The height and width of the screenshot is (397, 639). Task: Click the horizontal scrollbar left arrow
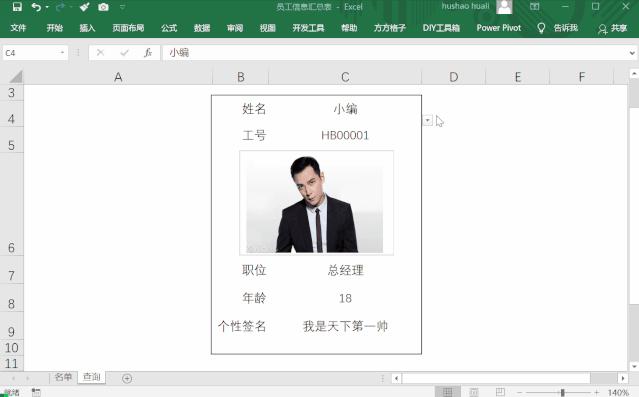pyautogui.click(x=397, y=378)
